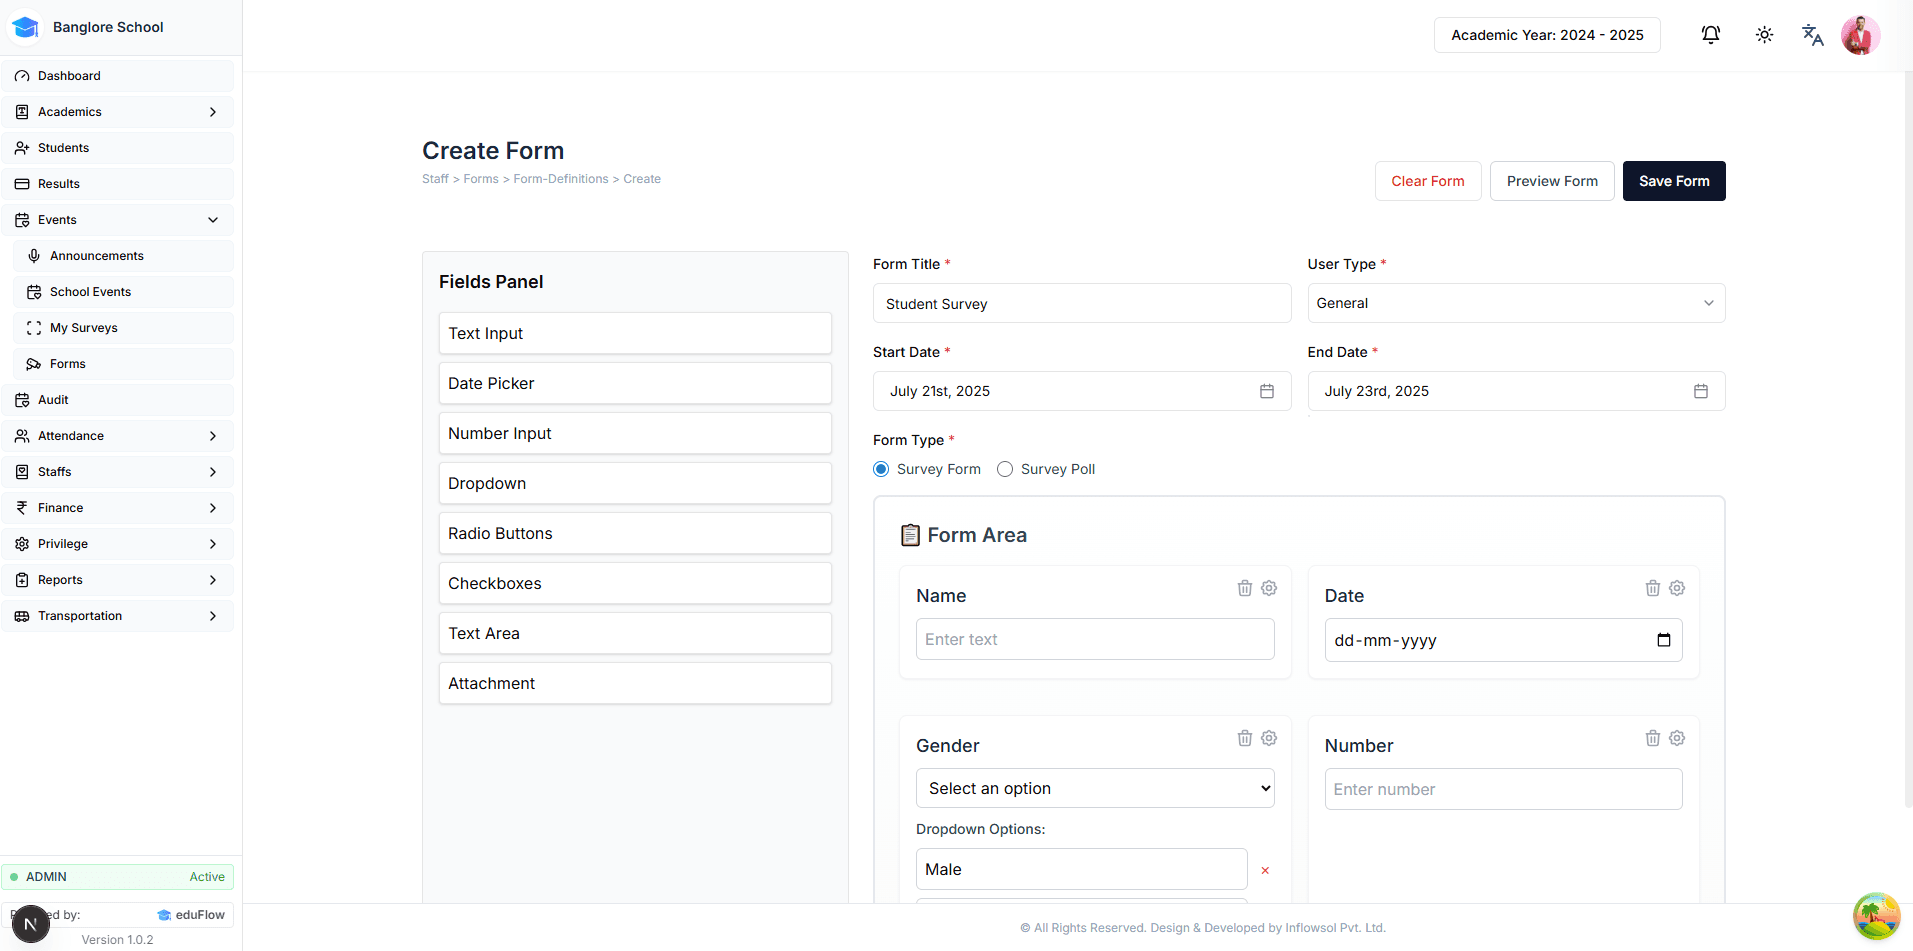Click the Form Title input field
Viewport: 1913px width, 951px height.
(x=1081, y=304)
